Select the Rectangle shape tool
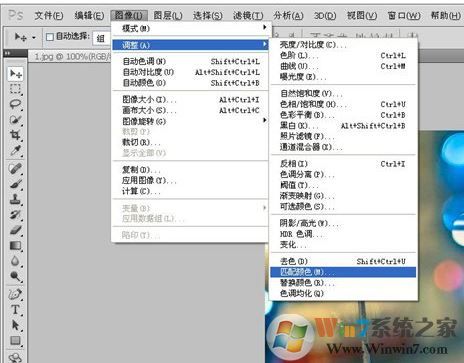Viewport: 464px width, 363px height. coord(15,340)
